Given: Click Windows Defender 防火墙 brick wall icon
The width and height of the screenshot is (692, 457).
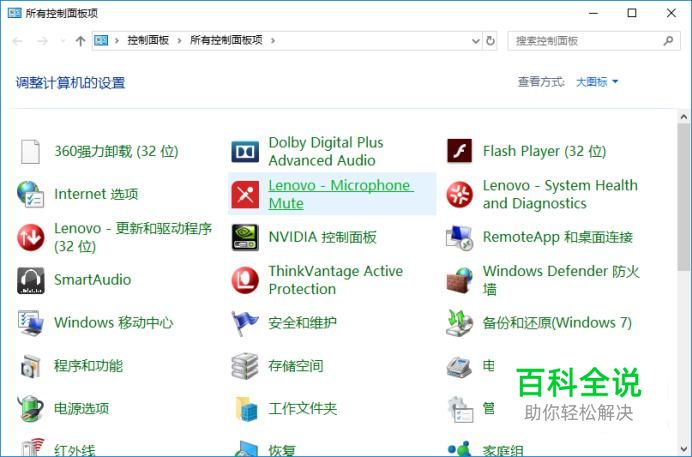Looking at the screenshot, I should click(459, 280).
